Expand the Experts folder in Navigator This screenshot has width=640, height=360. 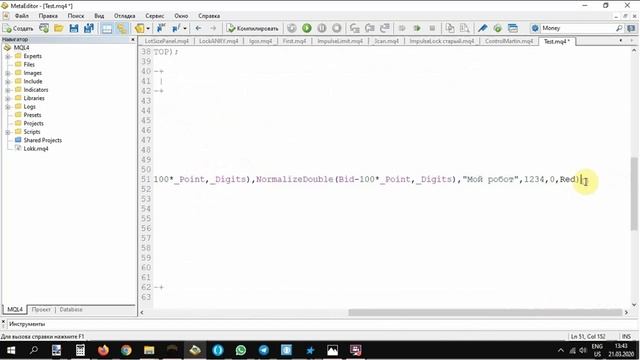[x=8, y=56]
